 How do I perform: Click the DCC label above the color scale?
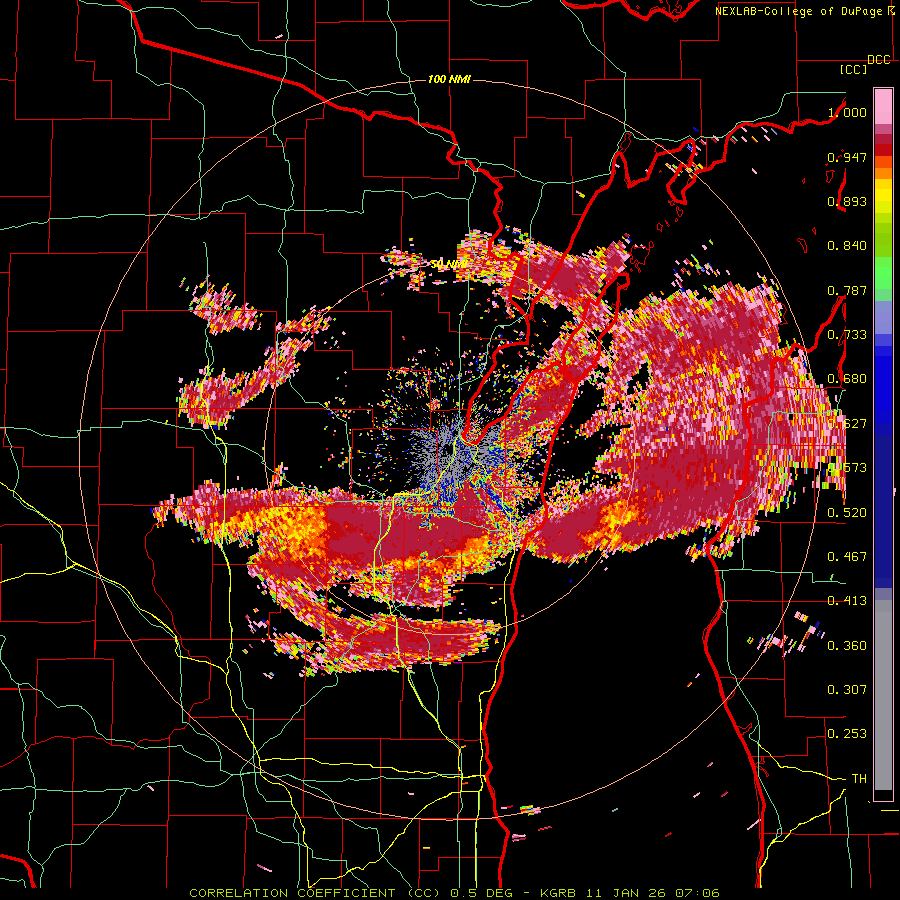878,60
